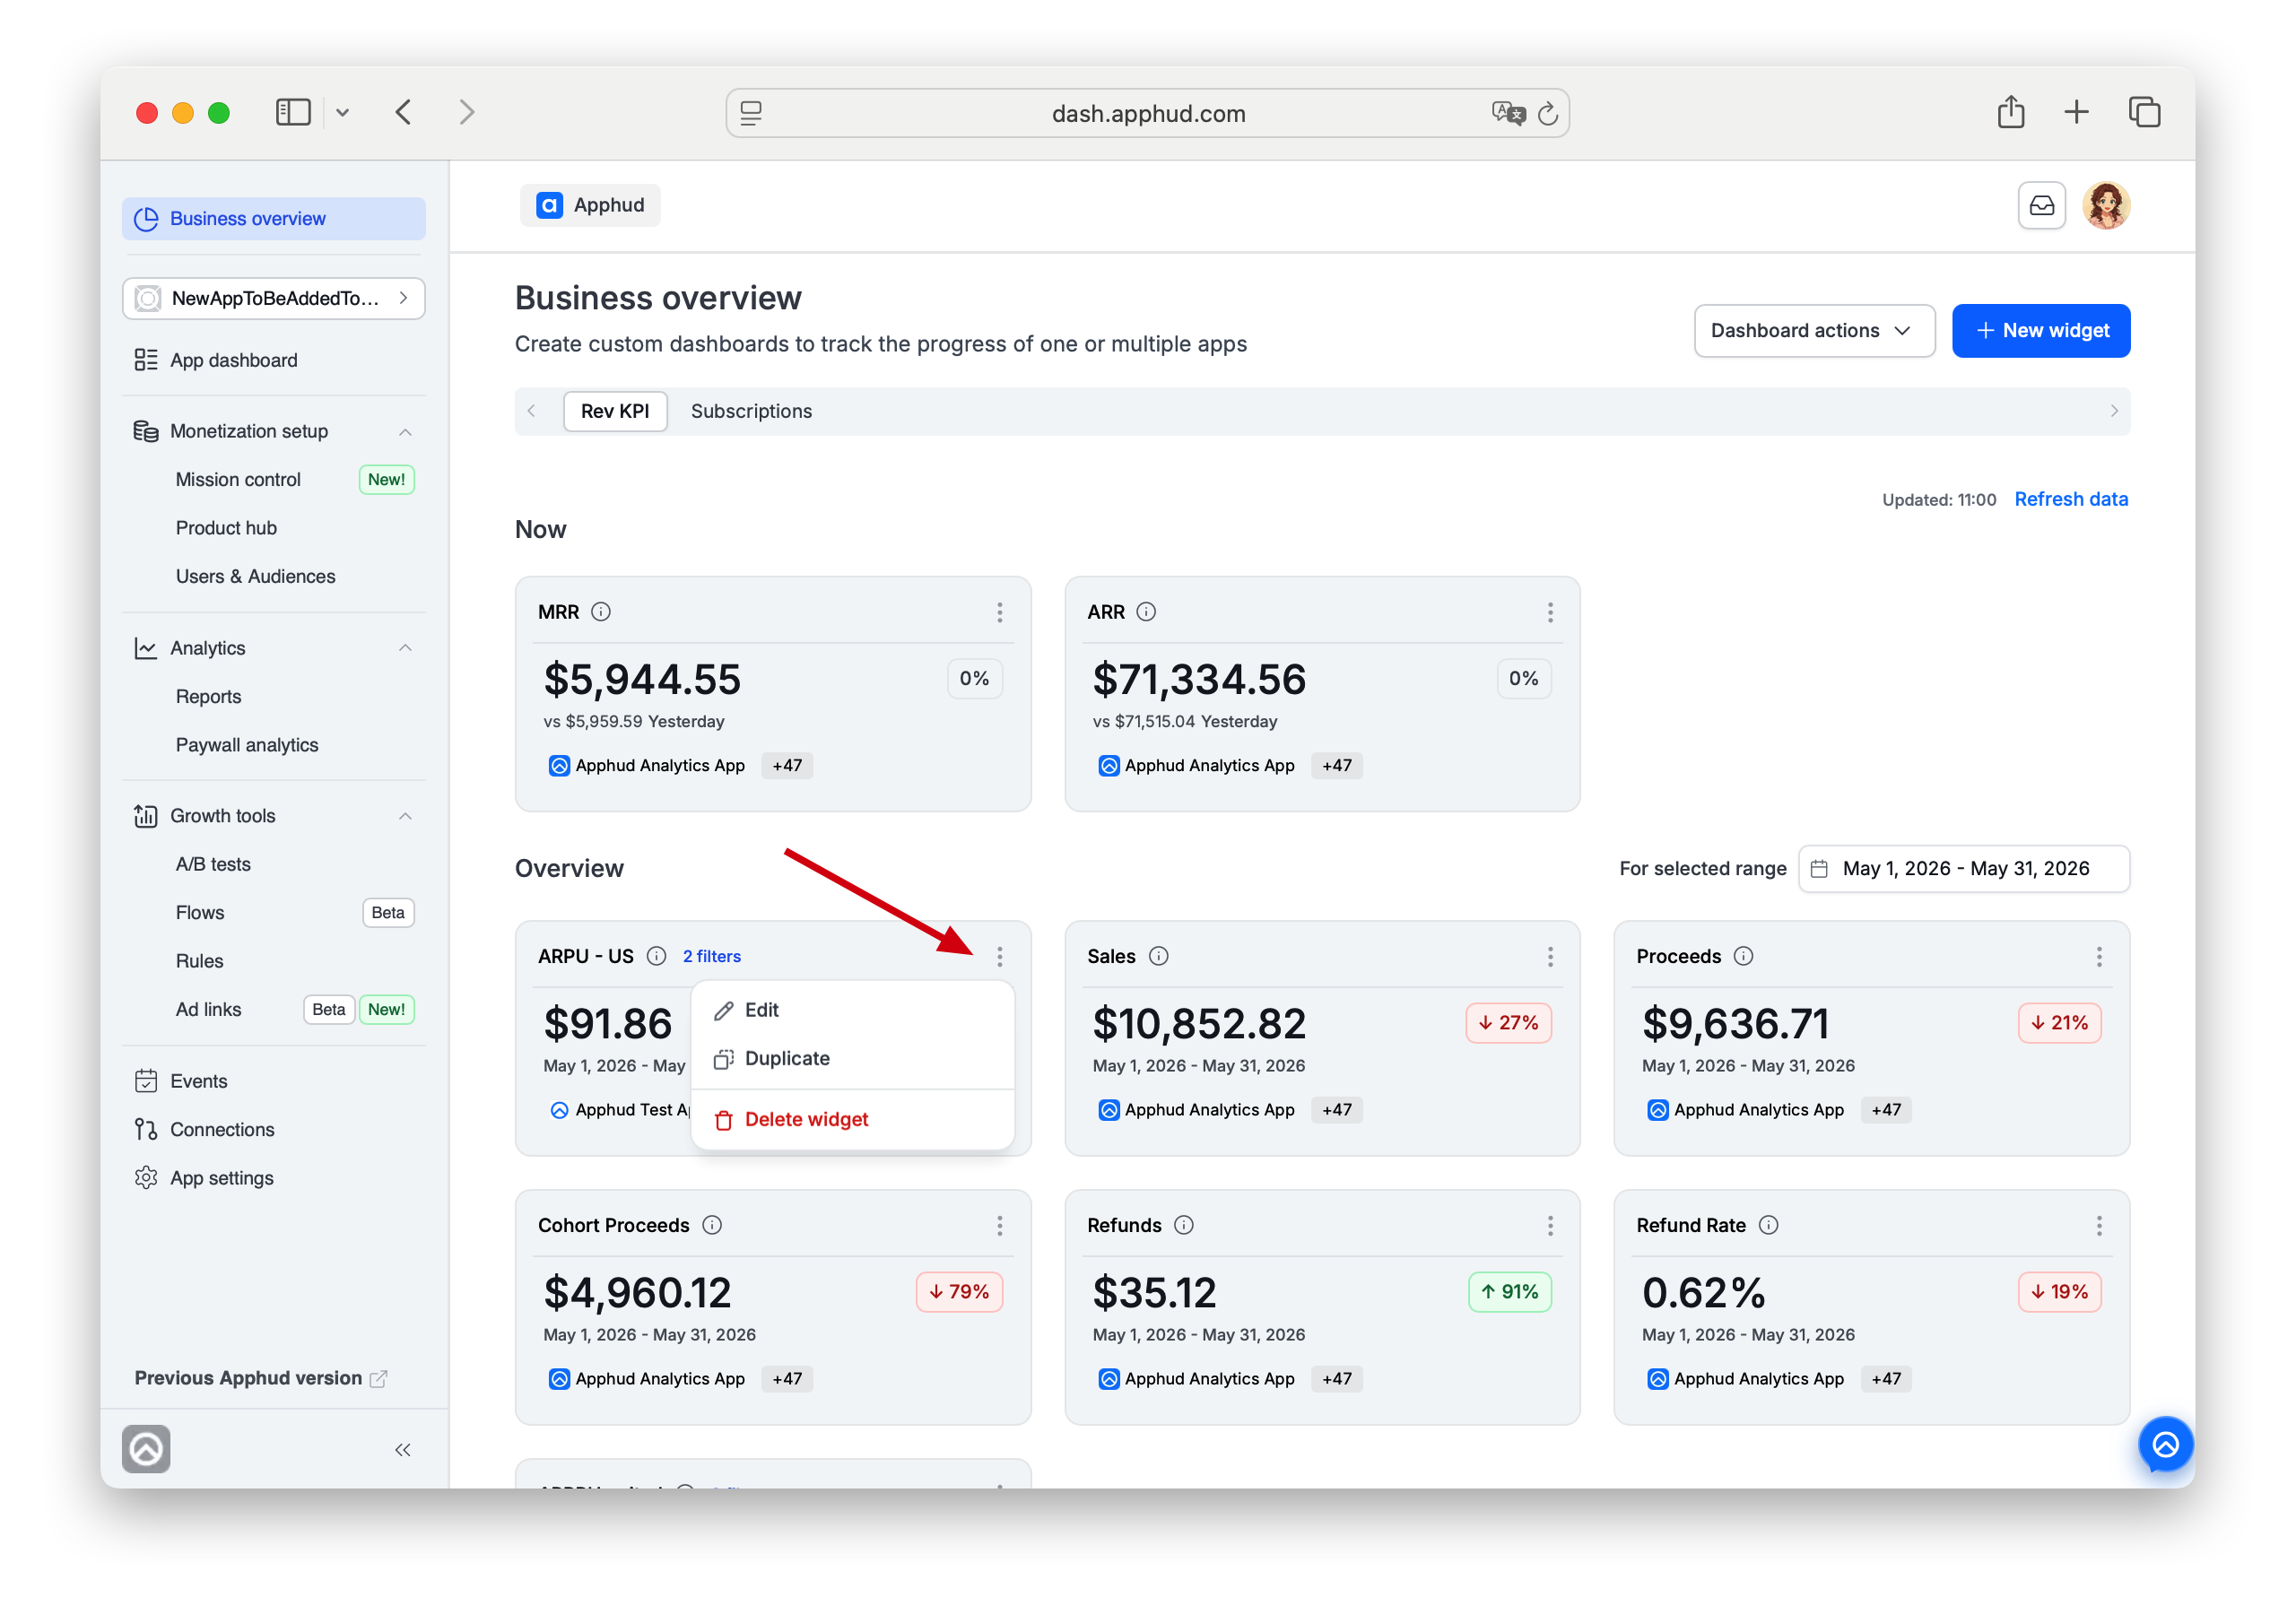The height and width of the screenshot is (1623, 2296).
Task: Select Duplicate from the widget menu
Action: pyautogui.click(x=852, y=1059)
